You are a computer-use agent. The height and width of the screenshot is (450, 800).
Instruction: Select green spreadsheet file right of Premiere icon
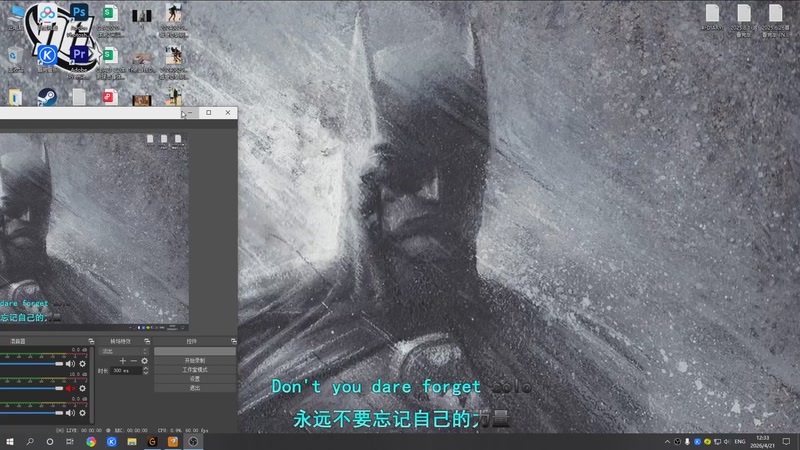click(109, 62)
